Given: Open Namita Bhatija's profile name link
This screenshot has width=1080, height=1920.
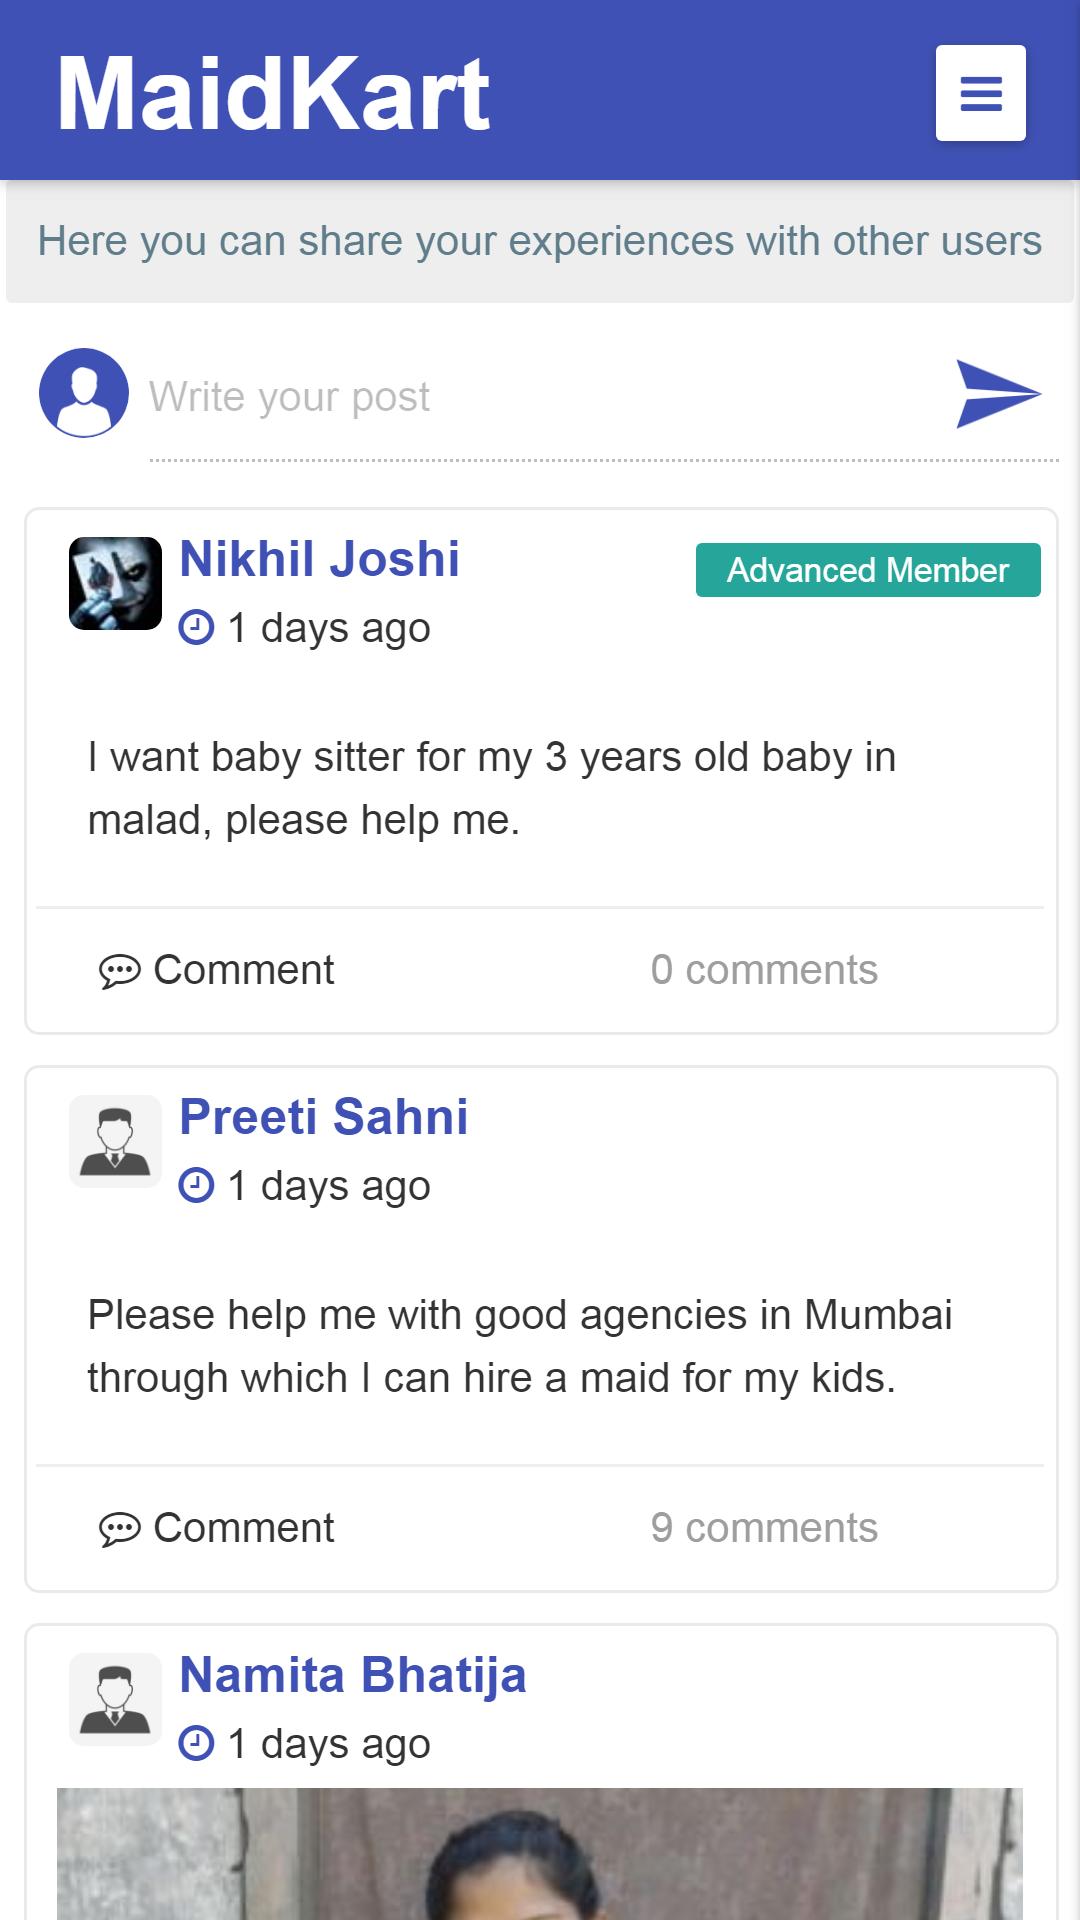Looking at the screenshot, I should coord(352,1675).
